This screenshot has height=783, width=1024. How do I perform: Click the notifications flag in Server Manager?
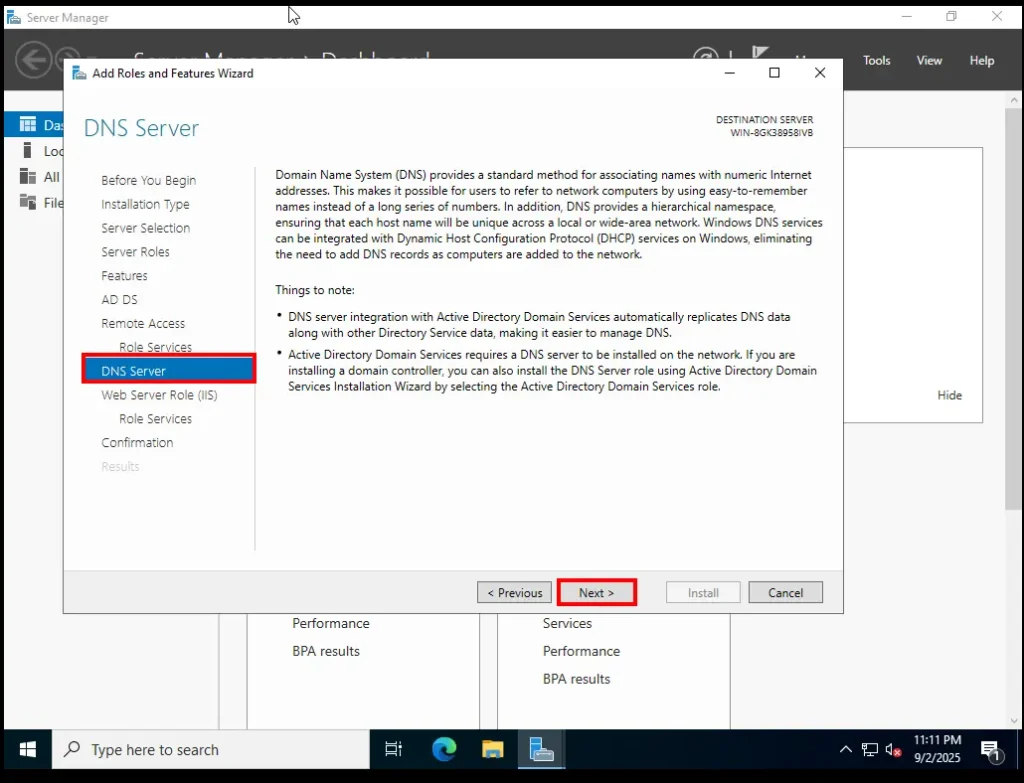[760, 52]
